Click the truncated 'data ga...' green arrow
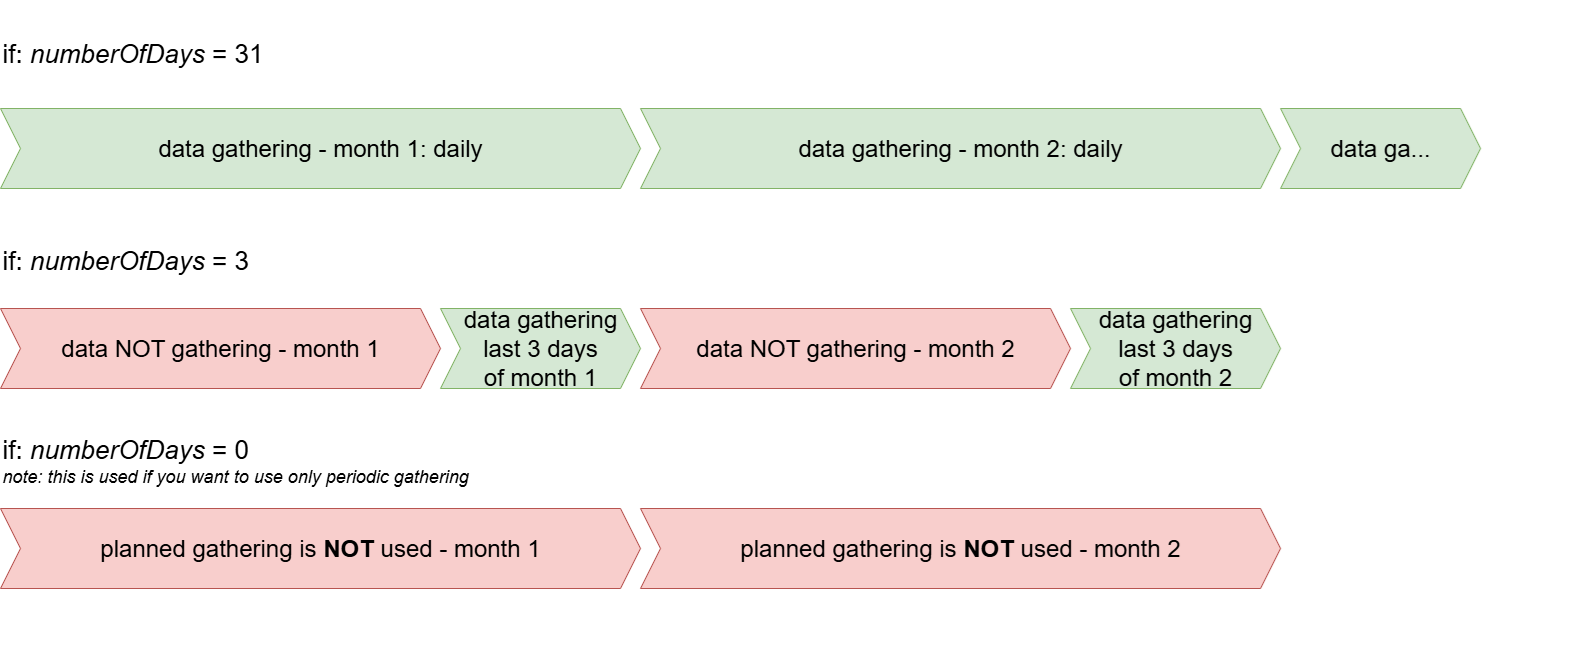The image size is (1572, 646). [1380, 149]
